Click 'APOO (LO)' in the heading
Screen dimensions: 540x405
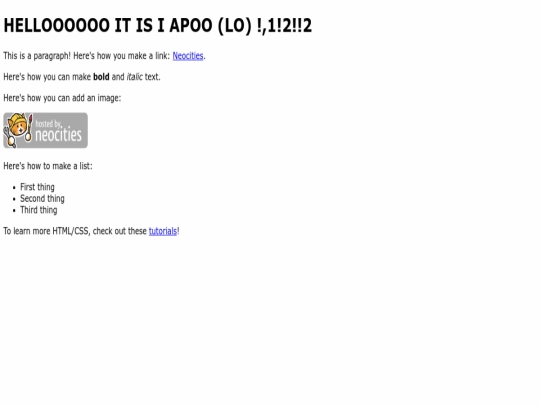point(211,25)
